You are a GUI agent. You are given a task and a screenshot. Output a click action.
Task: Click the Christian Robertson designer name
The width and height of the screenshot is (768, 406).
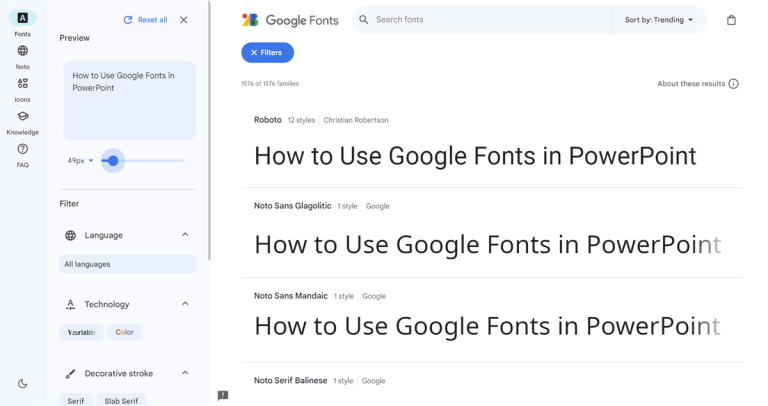tap(356, 120)
